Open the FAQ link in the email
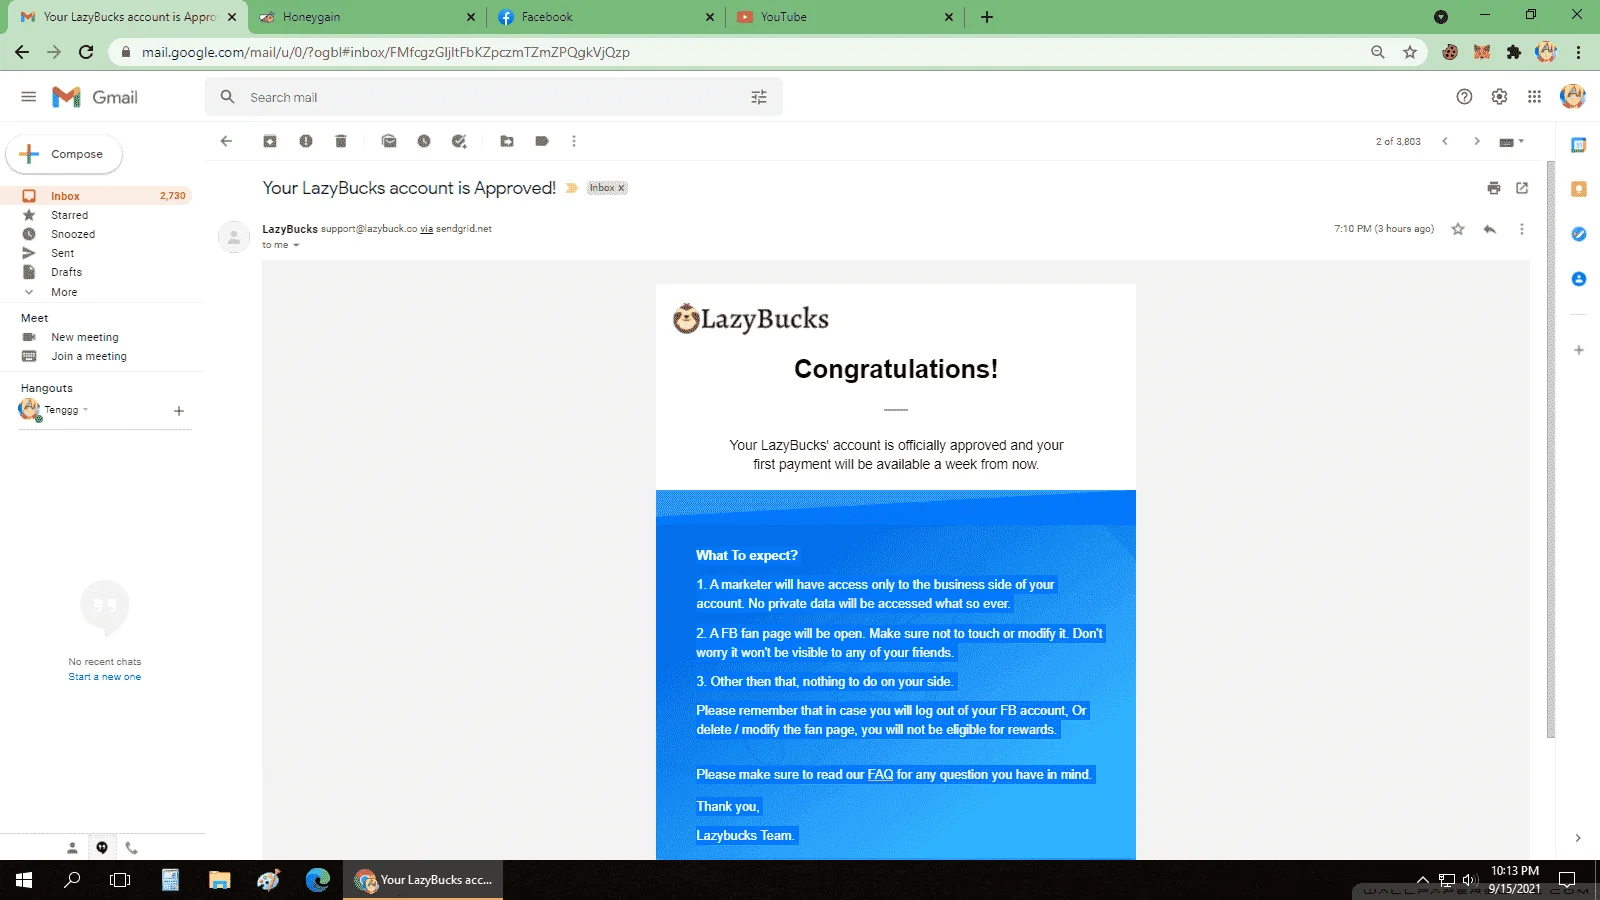The height and width of the screenshot is (900, 1600). pos(880,775)
